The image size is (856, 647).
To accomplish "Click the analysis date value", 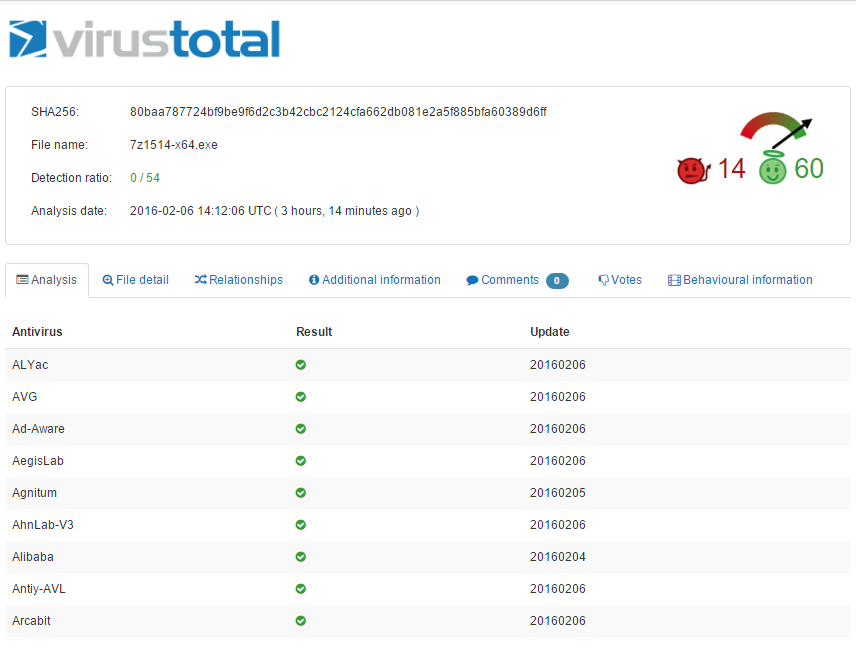I will pos(274,211).
